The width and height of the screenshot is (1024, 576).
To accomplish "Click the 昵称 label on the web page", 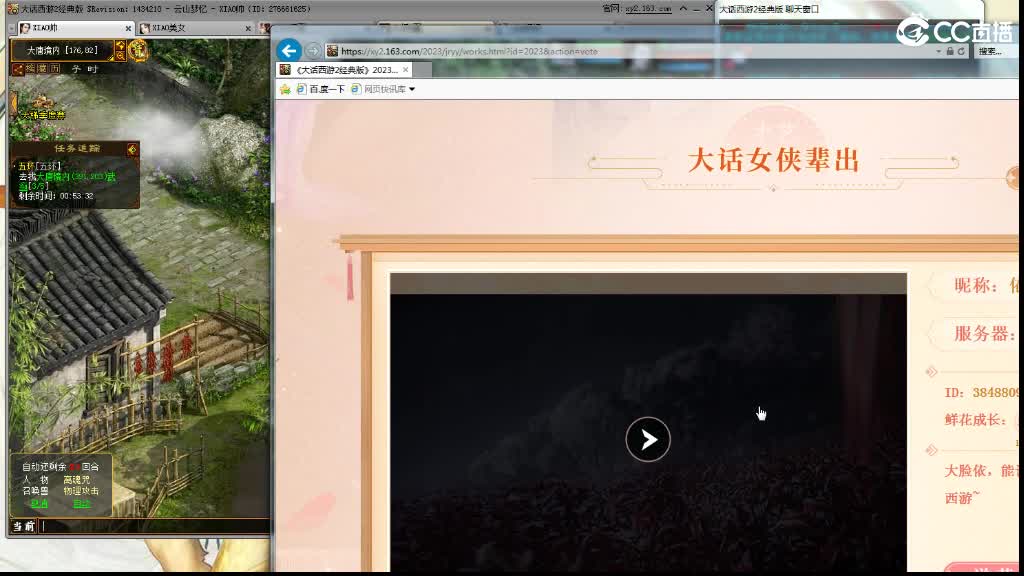I will [x=976, y=285].
